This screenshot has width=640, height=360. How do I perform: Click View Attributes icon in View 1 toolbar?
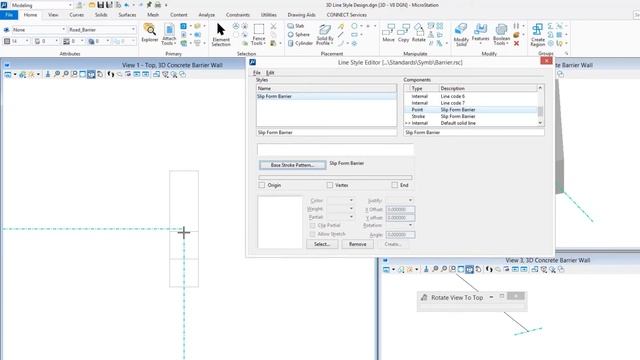pyautogui.click(x=8, y=74)
